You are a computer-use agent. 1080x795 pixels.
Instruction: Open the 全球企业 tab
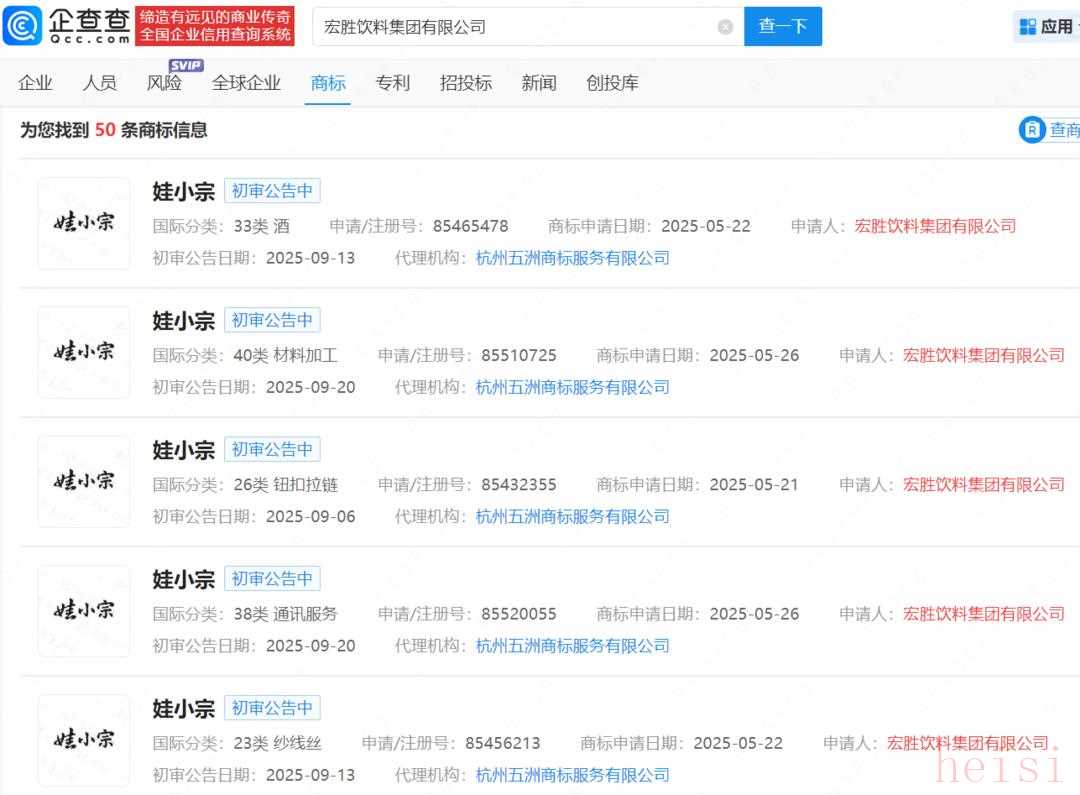tap(246, 83)
